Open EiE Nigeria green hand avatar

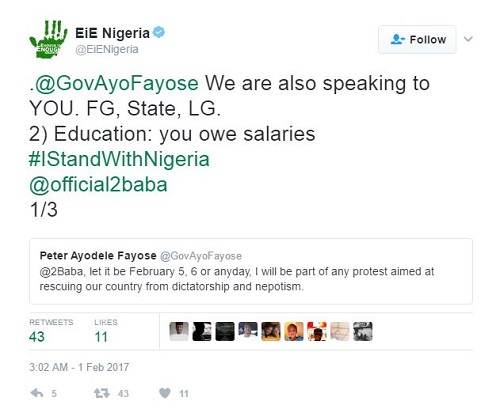click(48, 39)
